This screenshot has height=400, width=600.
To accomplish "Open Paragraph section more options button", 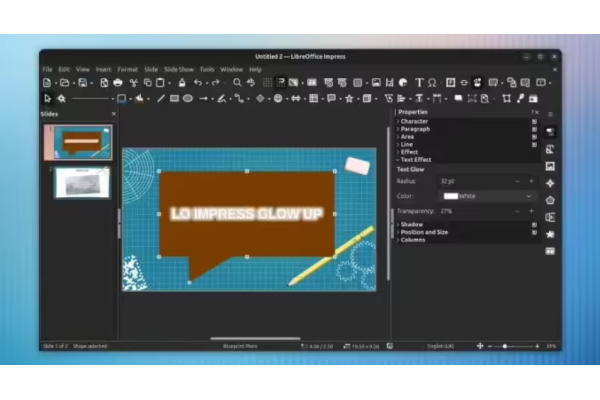I will [x=534, y=129].
